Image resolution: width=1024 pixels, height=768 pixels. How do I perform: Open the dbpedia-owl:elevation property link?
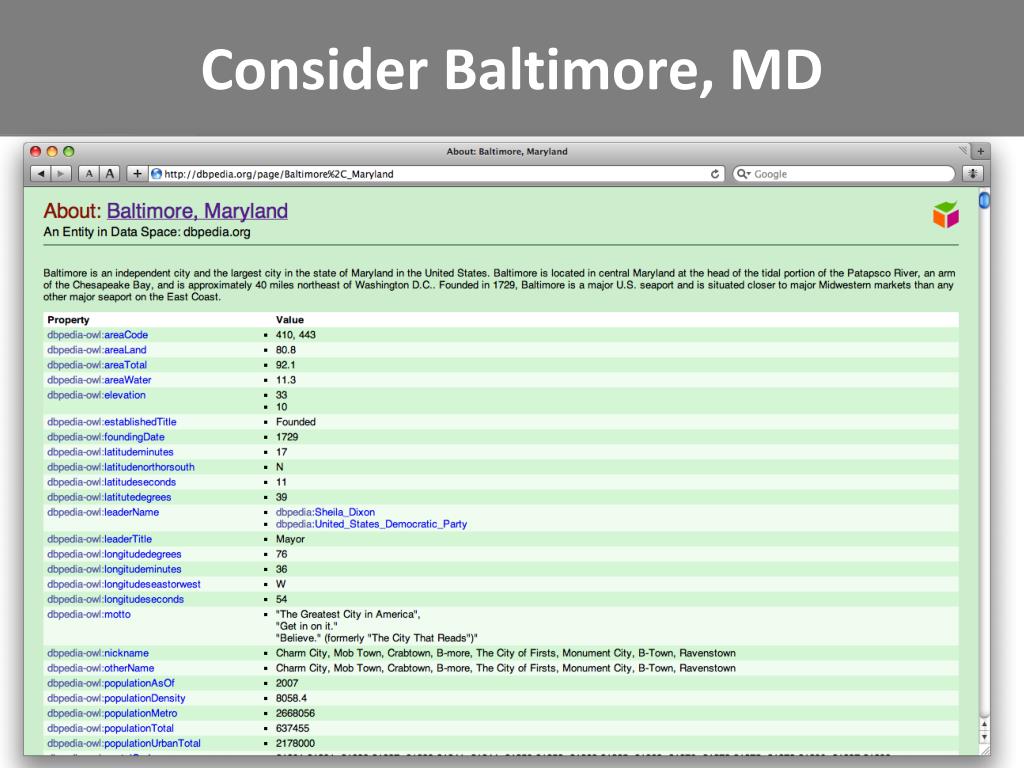pos(96,395)
